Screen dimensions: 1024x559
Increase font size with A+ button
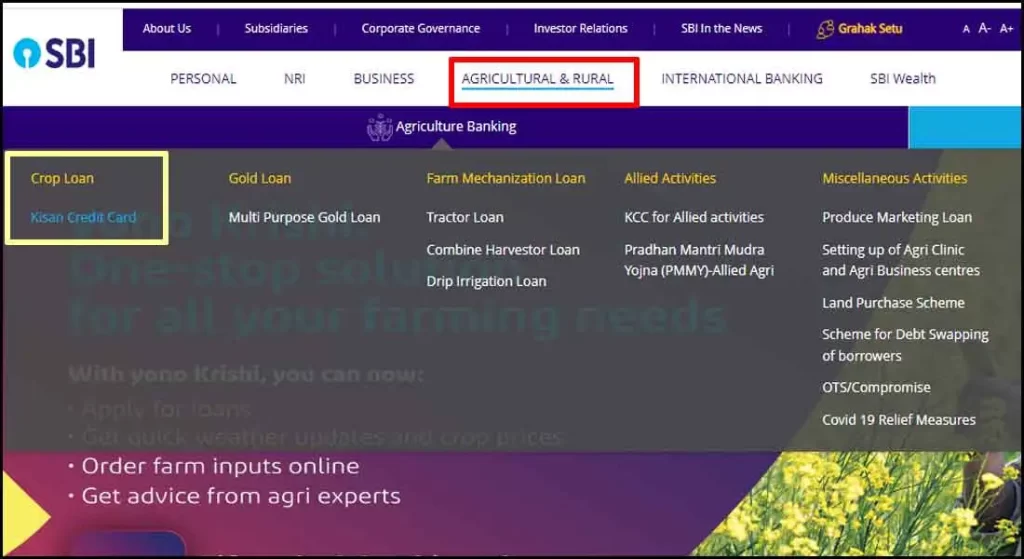pos(1006,29)
